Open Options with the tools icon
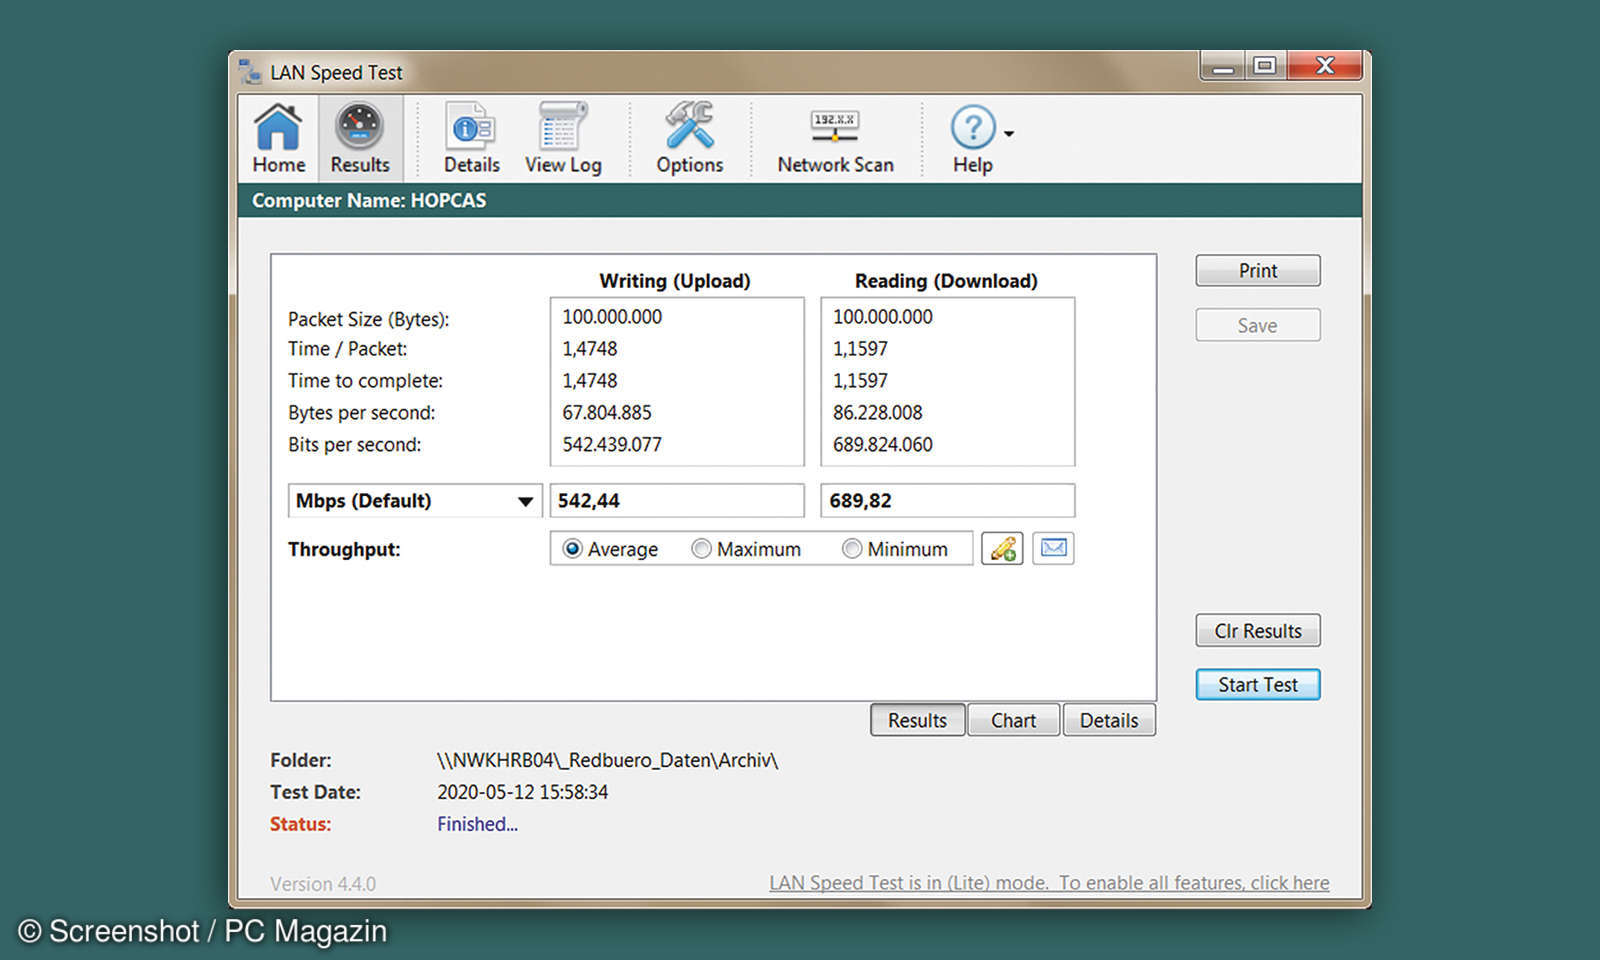1600x960 pixels. 689,138
